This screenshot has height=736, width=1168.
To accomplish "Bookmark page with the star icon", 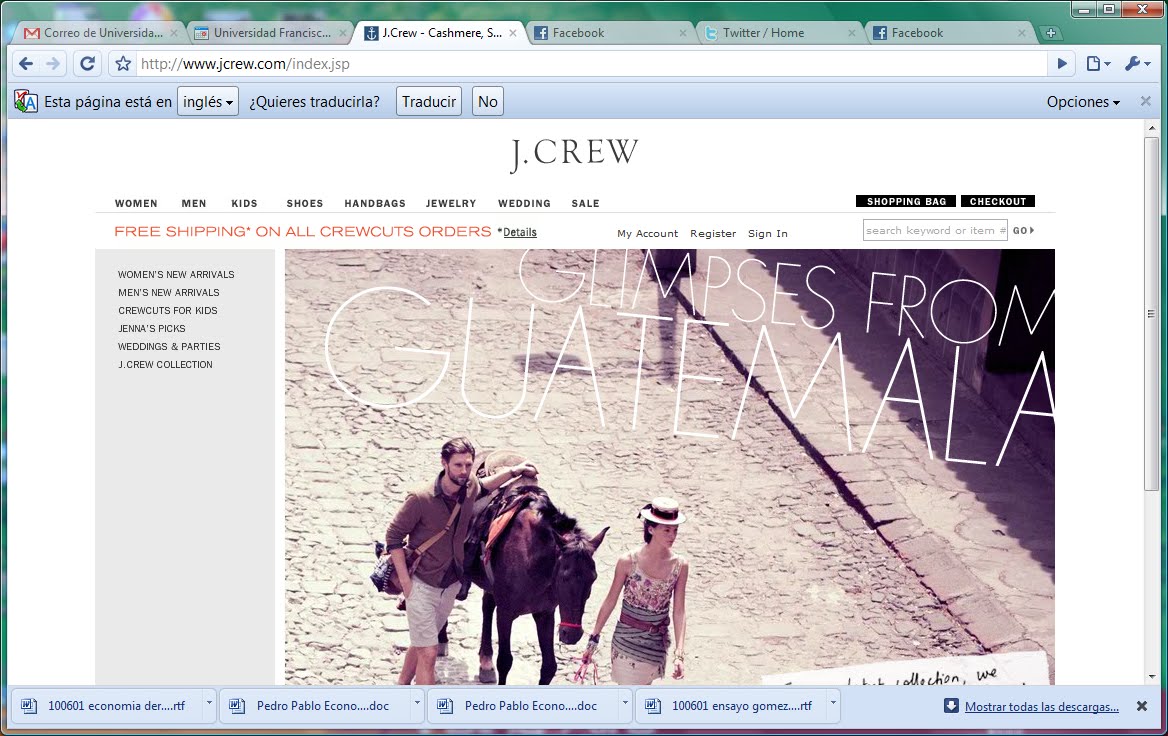I will [123, 64].
